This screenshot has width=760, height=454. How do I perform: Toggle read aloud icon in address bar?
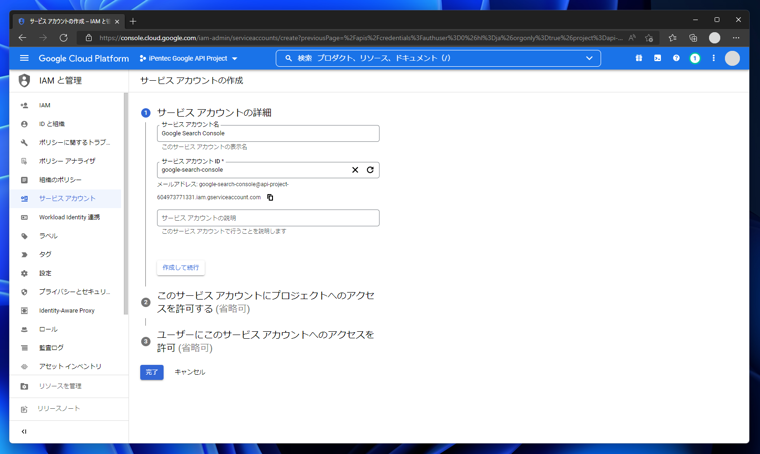(x=632, y=38)
